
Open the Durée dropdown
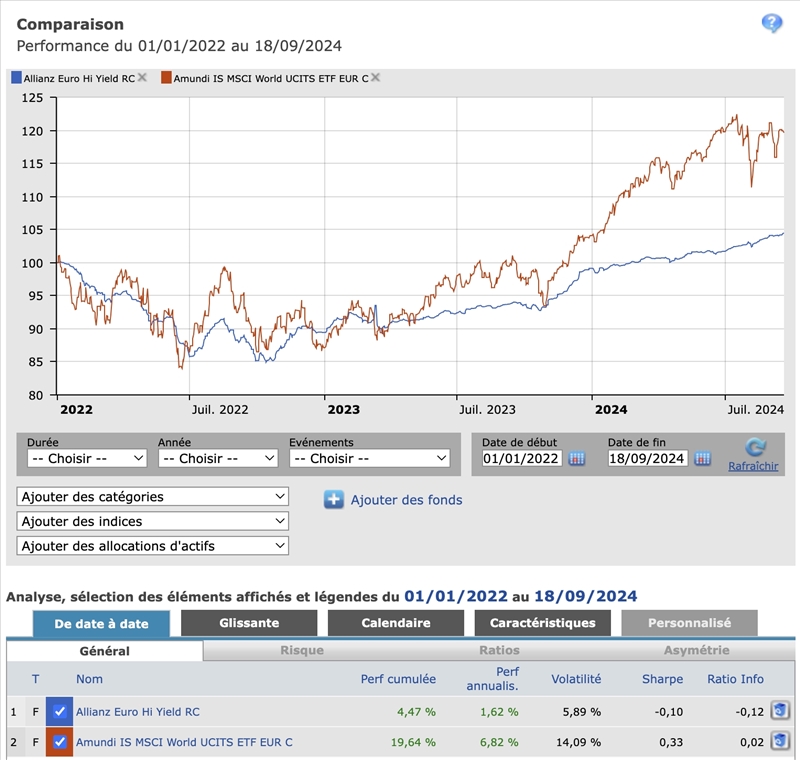tap(87, 459)
